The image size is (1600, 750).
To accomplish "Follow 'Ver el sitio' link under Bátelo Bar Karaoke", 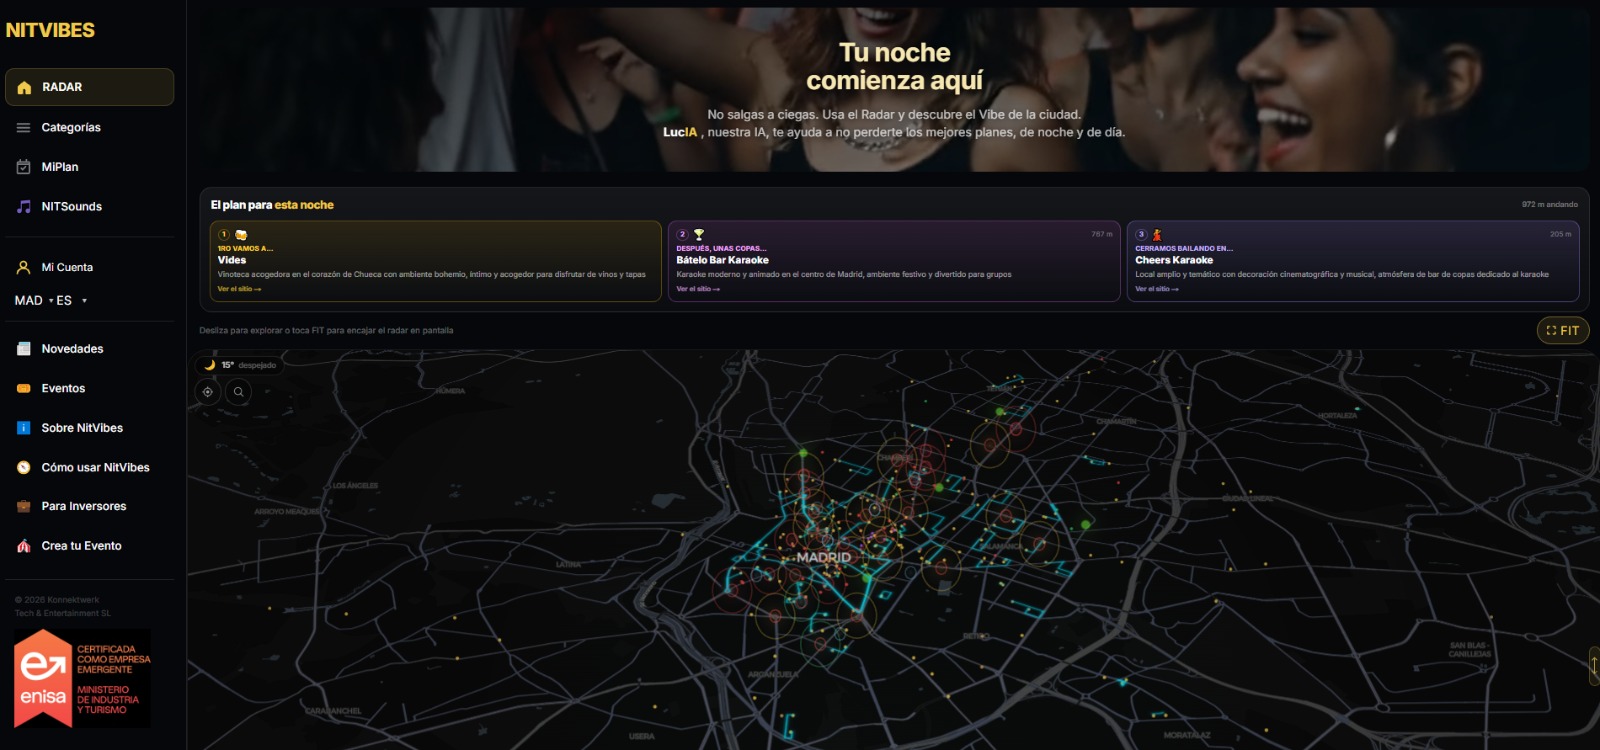I will tap(698, 289).
